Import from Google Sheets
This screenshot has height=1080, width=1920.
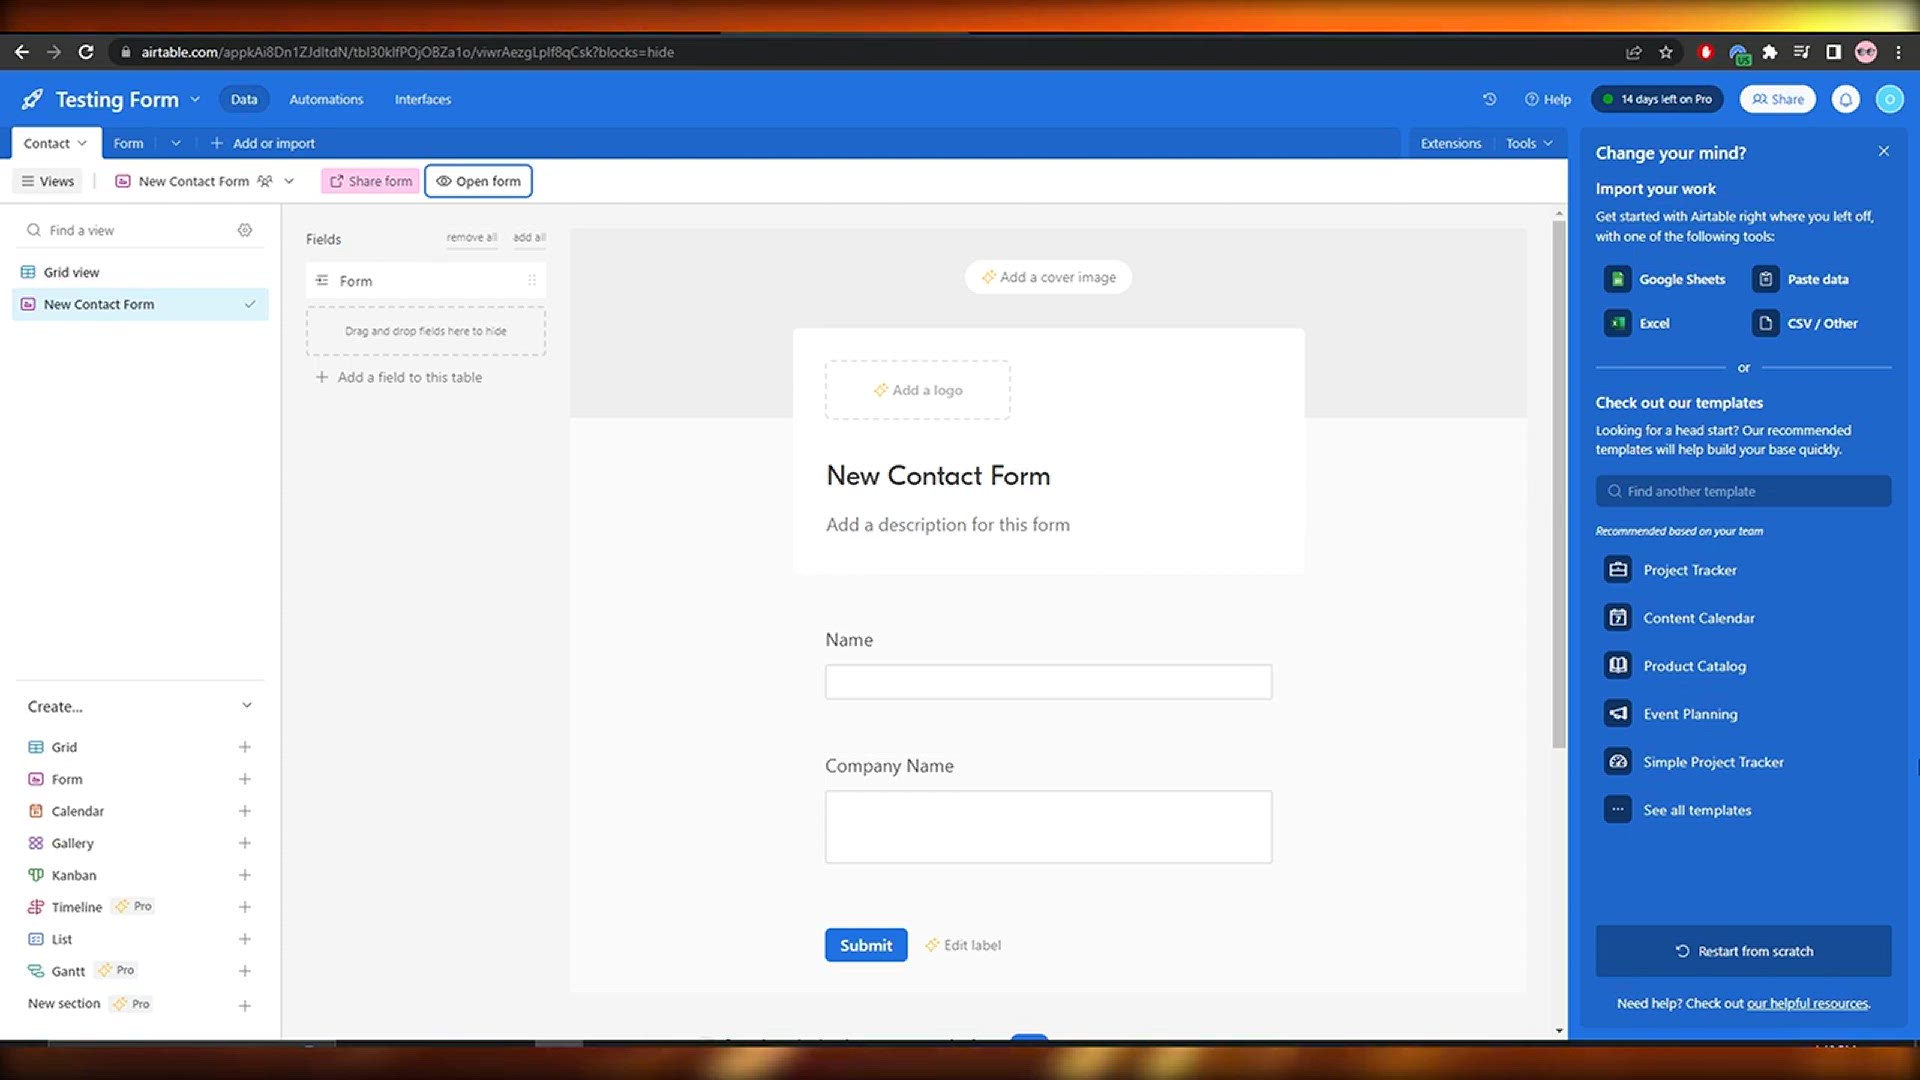[x=1665, y=279]
